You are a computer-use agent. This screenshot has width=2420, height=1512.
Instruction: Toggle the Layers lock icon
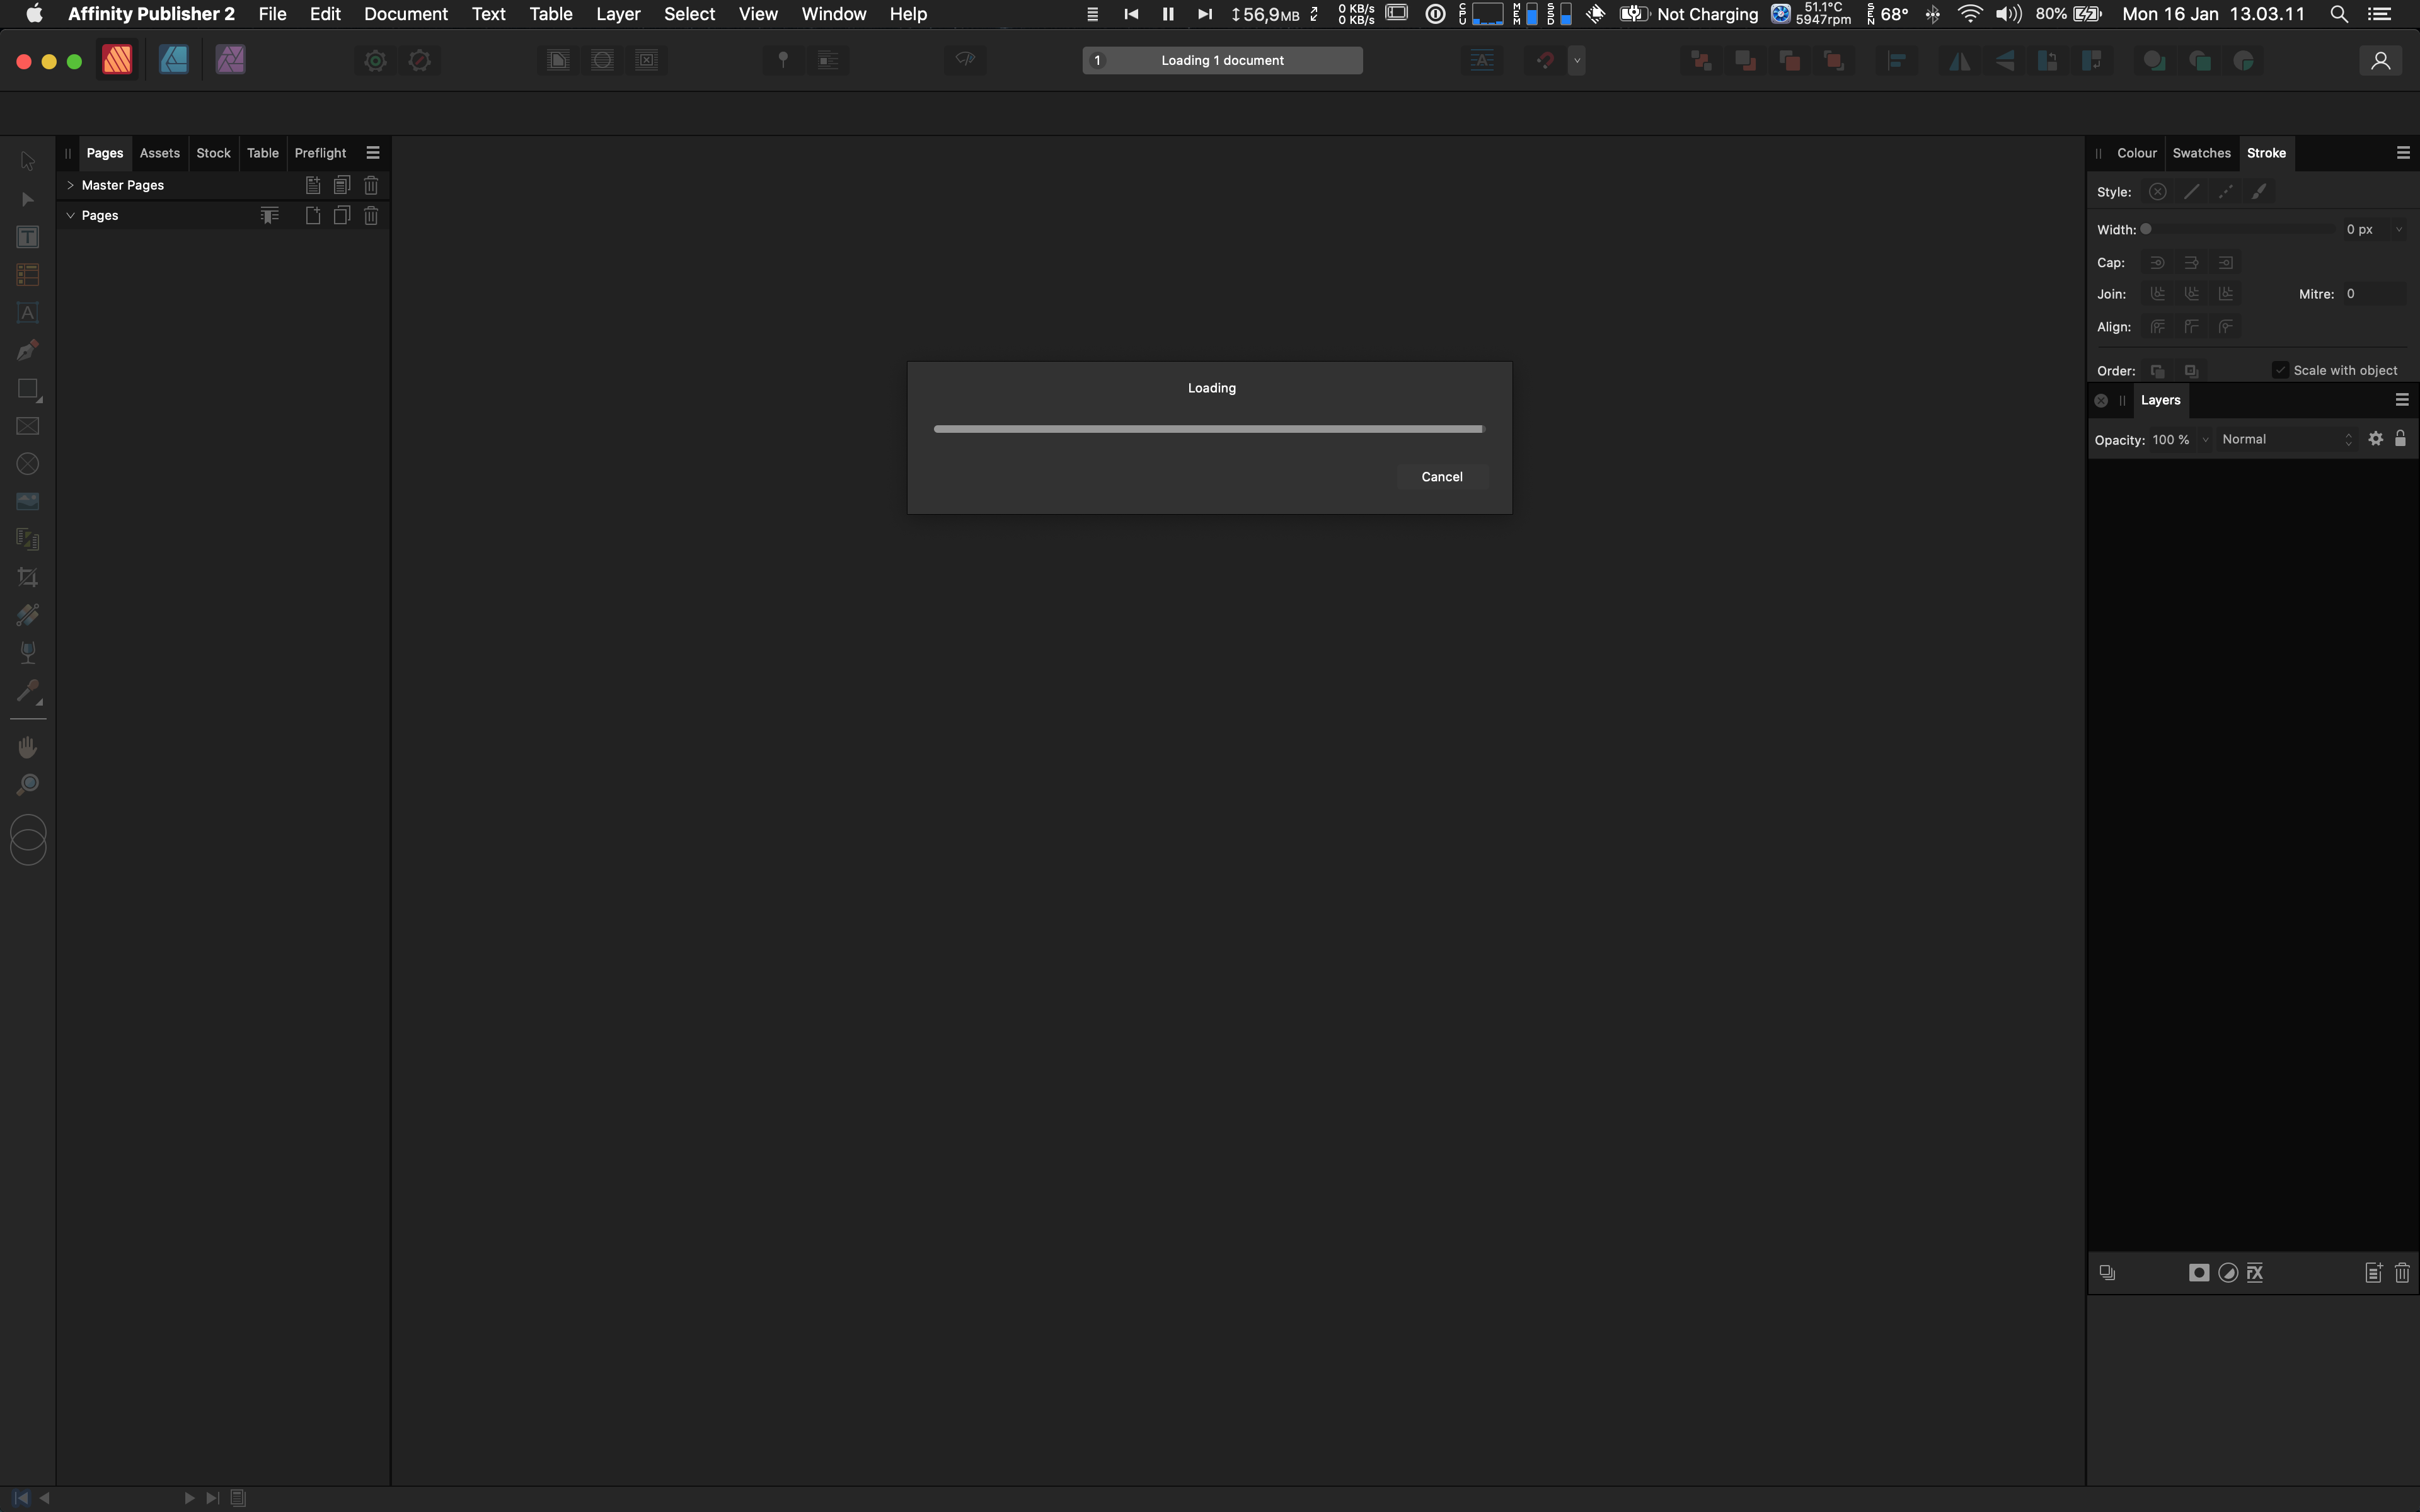click(2400, 438)
